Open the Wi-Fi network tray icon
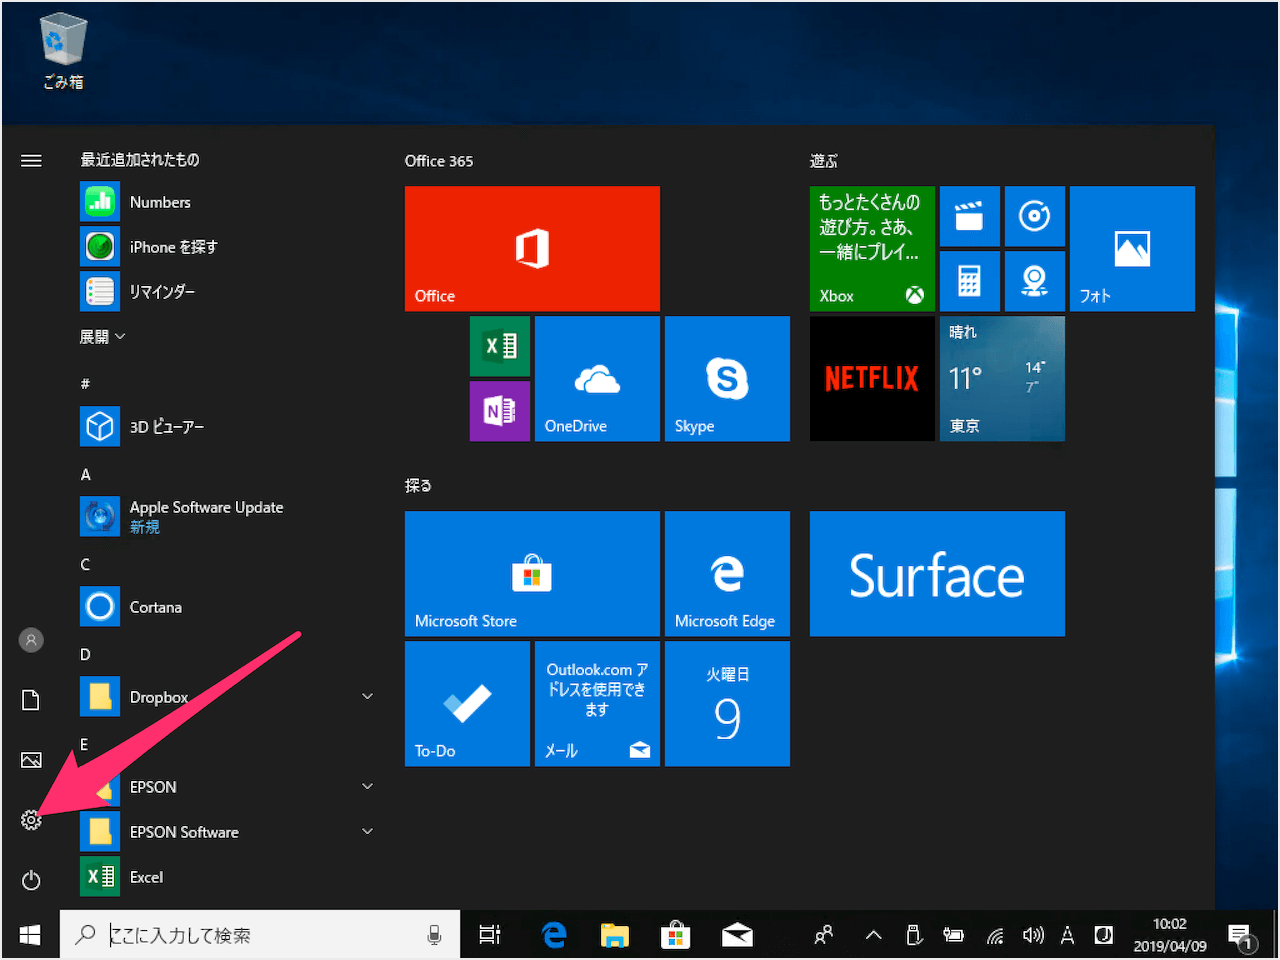 995,935
